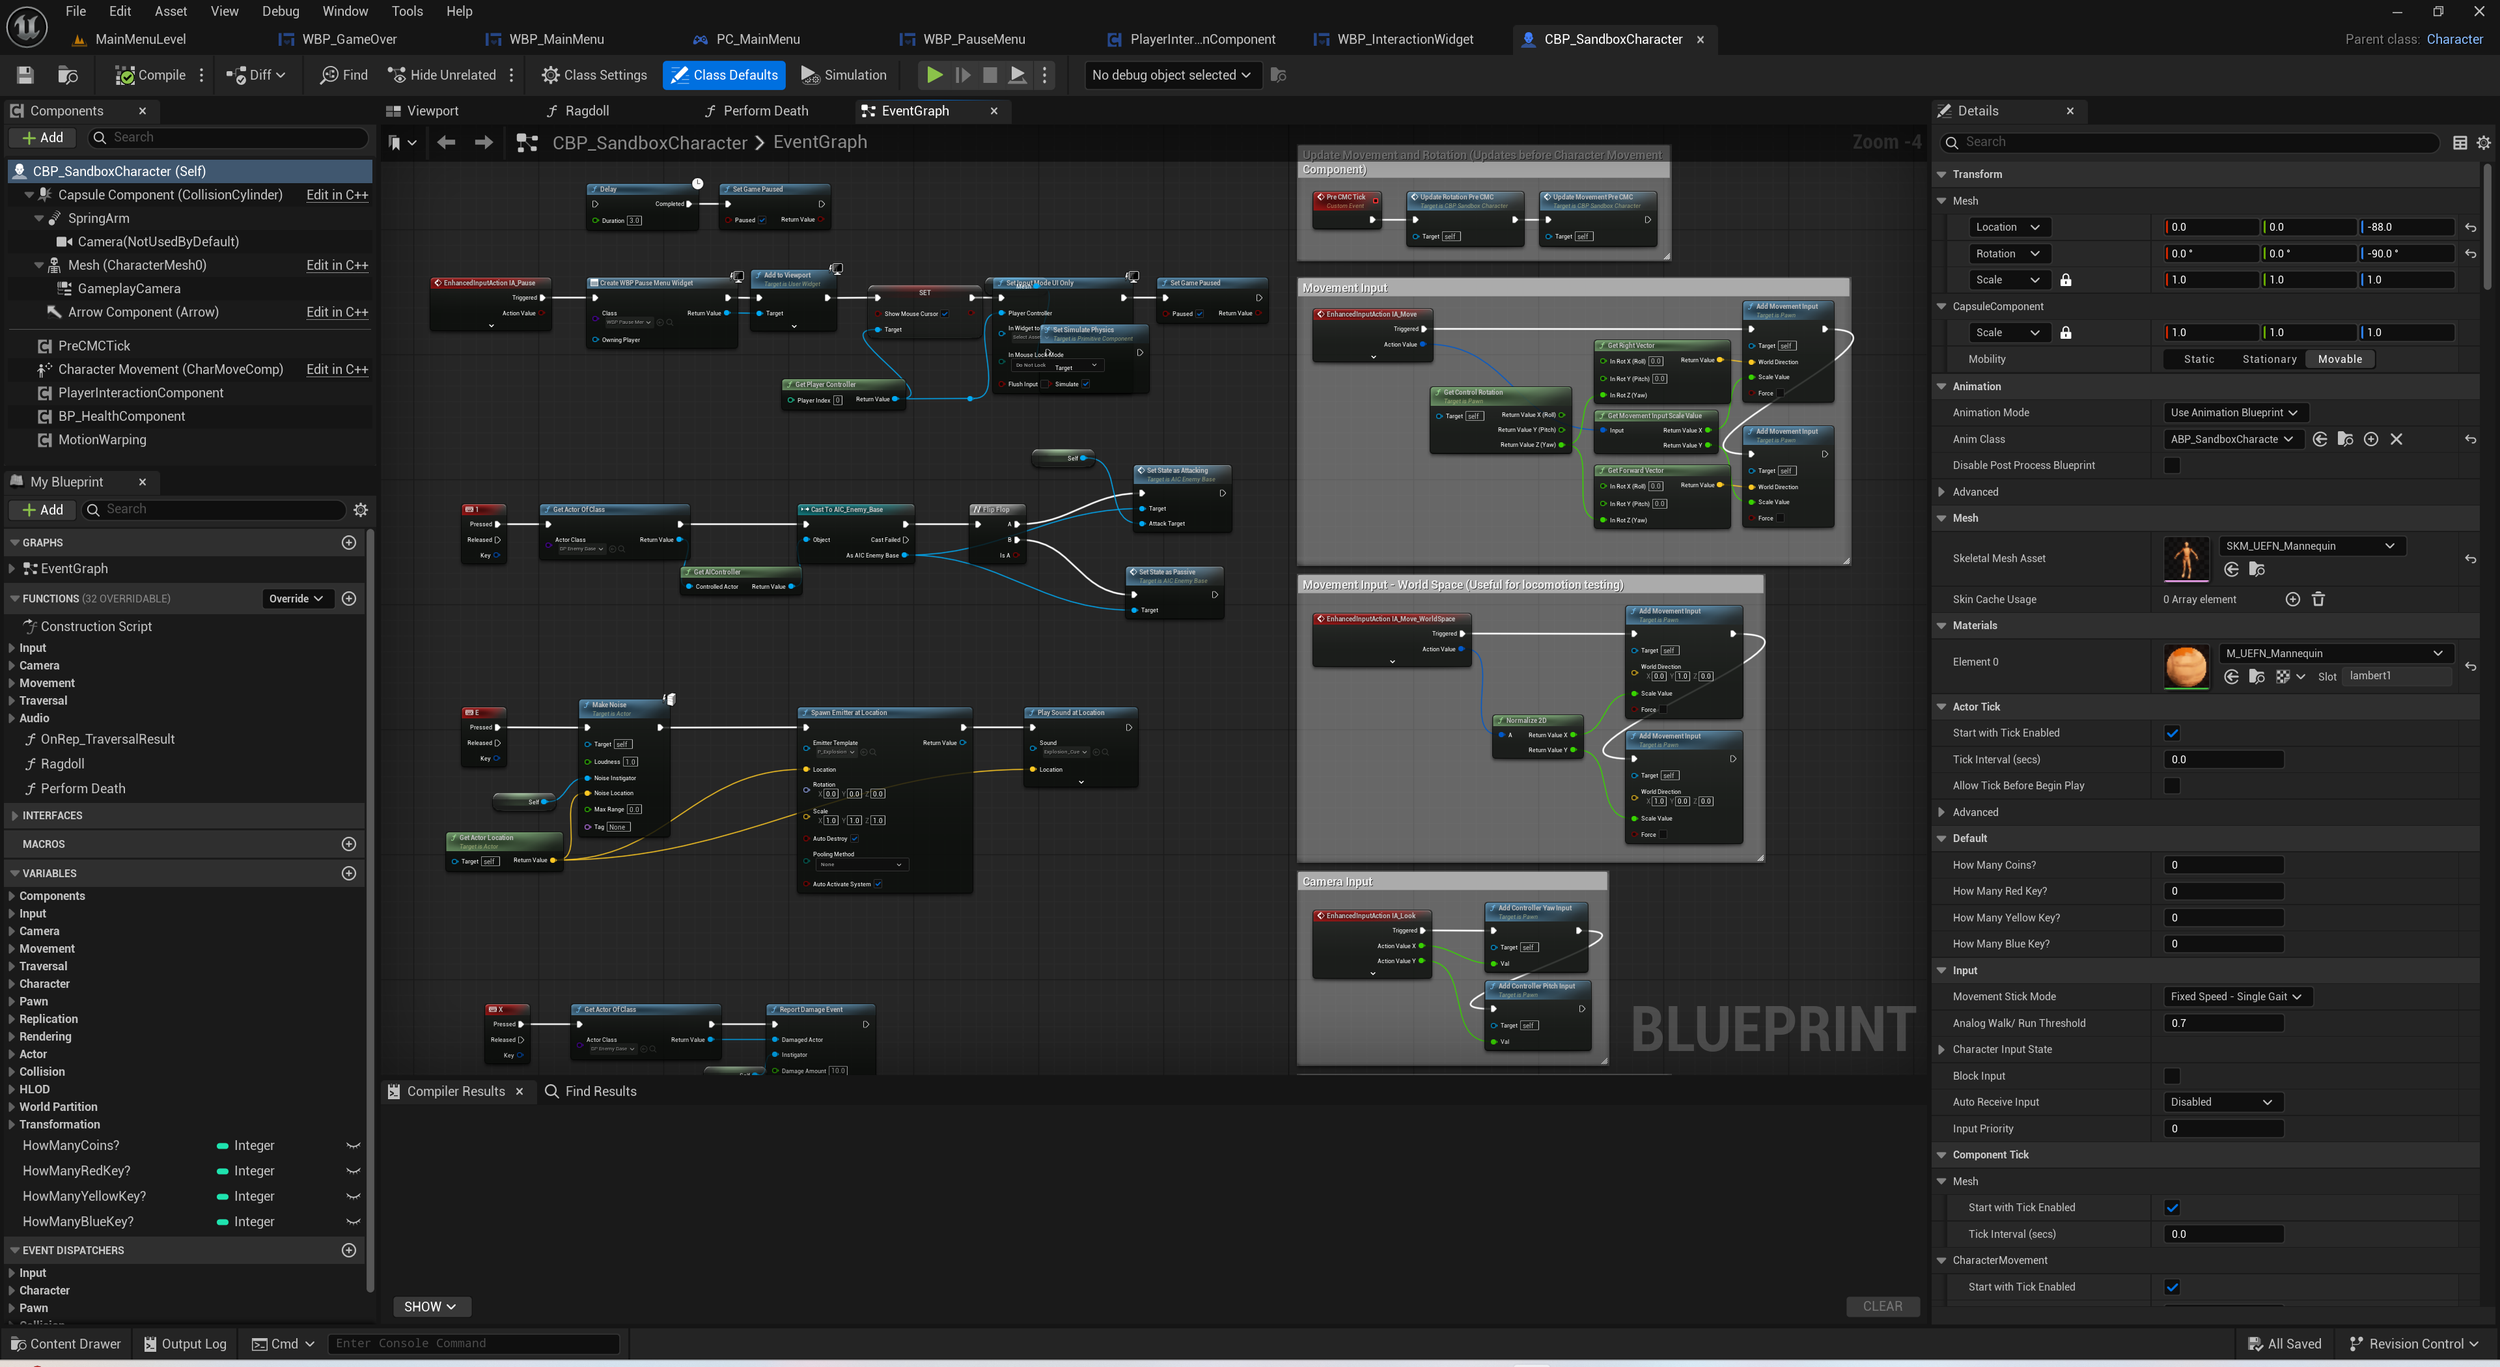Add a new function
2500x1367 pixels.
point(349,598)
